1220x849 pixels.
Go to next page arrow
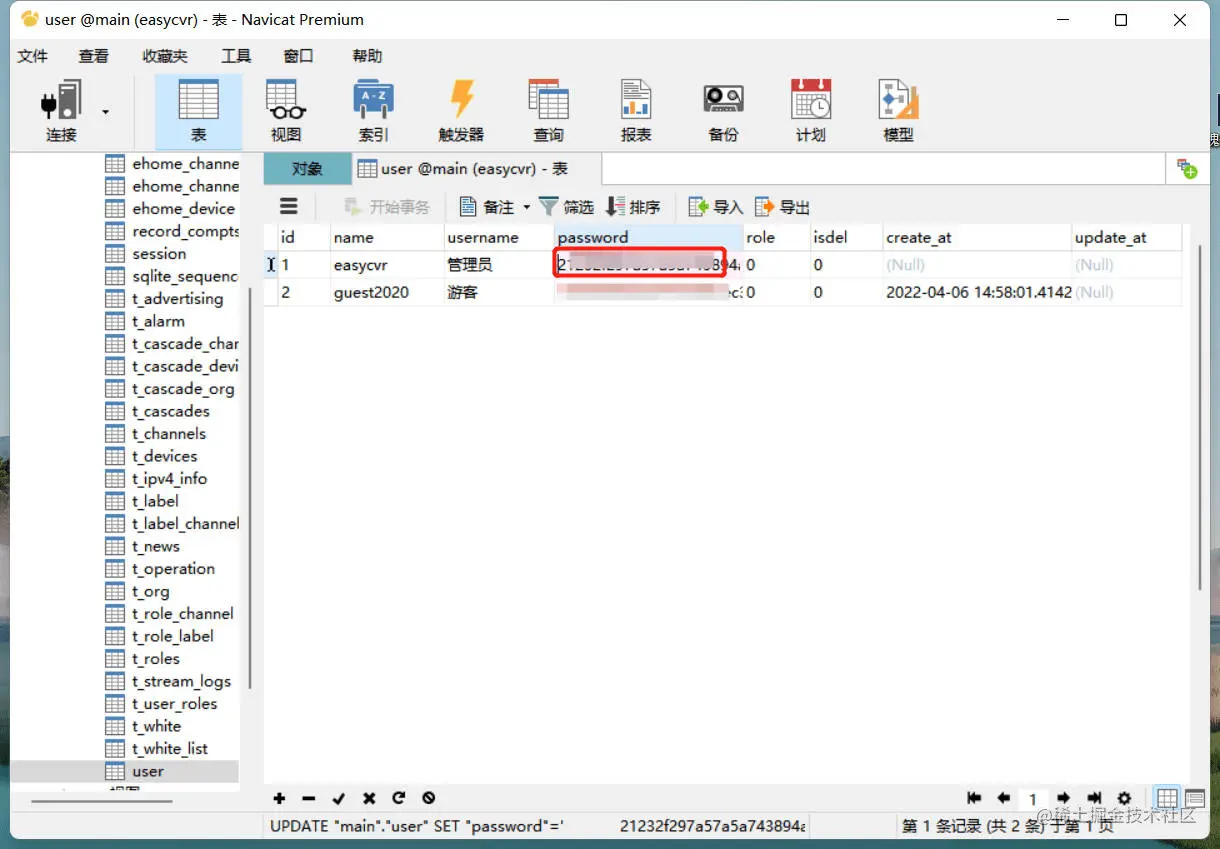[x=1064, y=798]
